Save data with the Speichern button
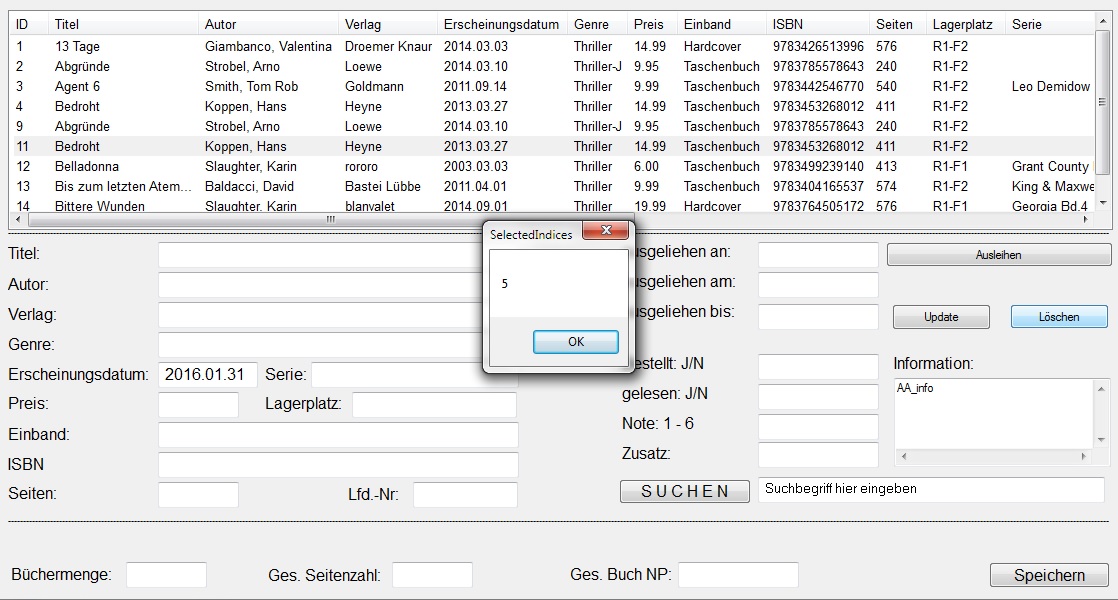The width and height of the screenshot is (1118, 600). [1048, 575]
